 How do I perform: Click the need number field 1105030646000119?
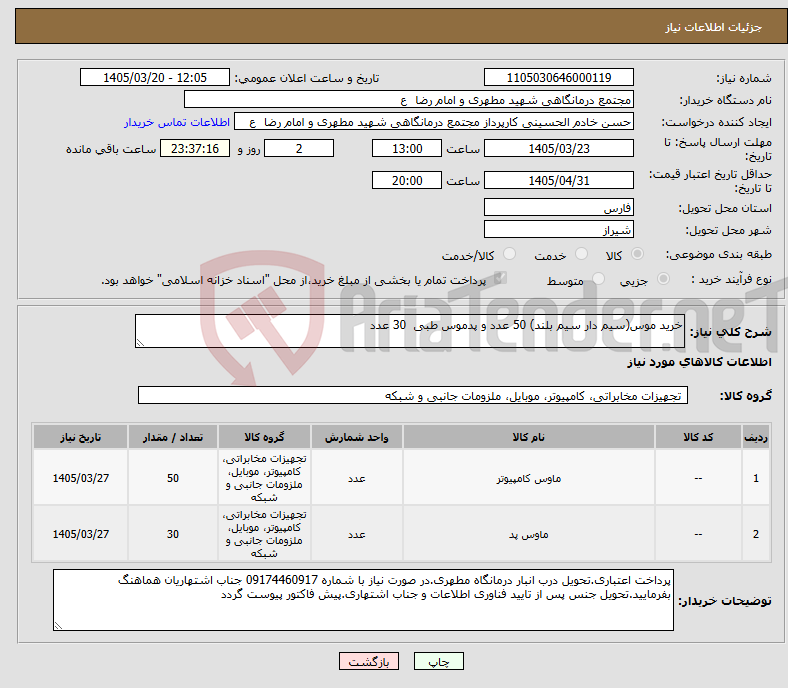[x=558, y=77]
